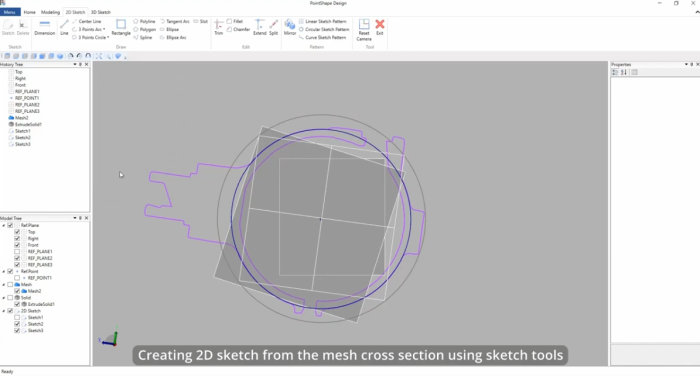Enable the REF_PLANE1 checkbox in Model Tree
The width and height of the screenshot is (700, 376).
click(x=17, y=251)
